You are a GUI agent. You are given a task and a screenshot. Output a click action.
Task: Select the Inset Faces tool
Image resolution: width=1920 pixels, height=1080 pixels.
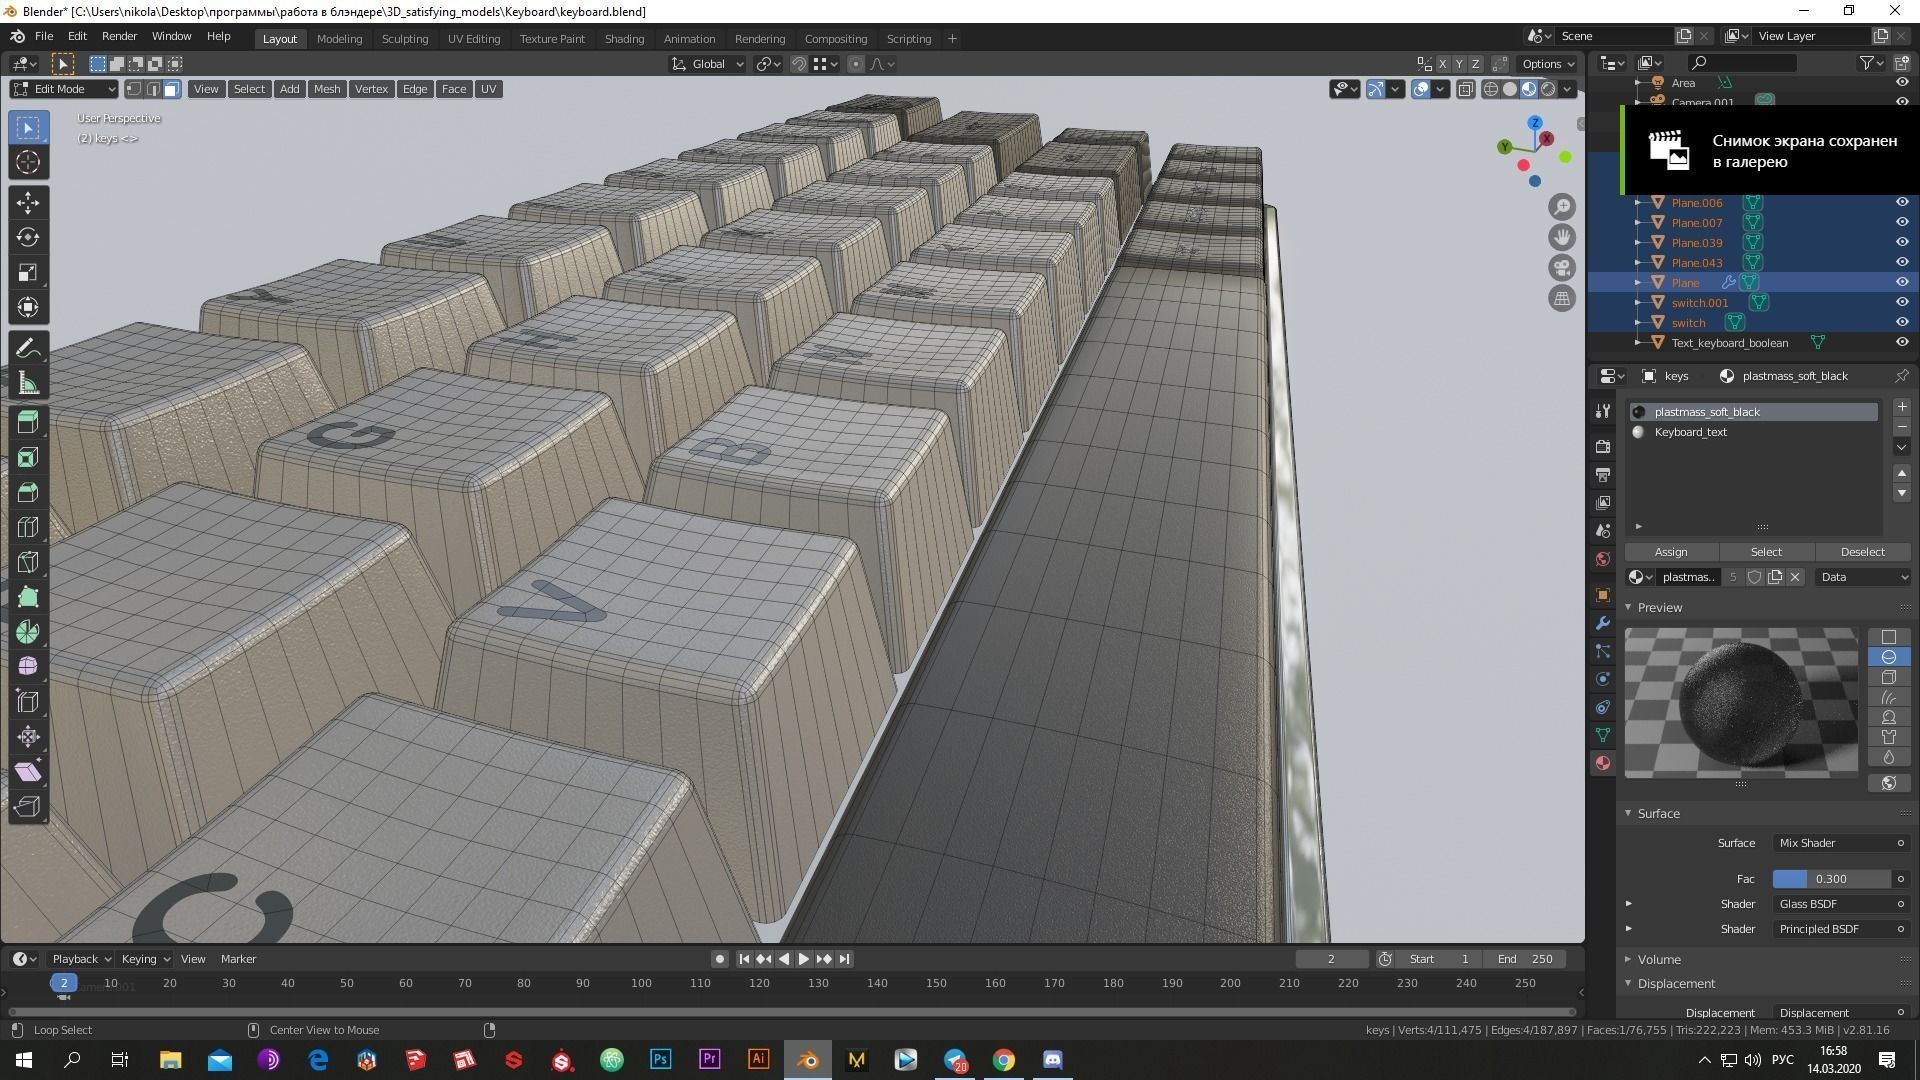point(28,457)
